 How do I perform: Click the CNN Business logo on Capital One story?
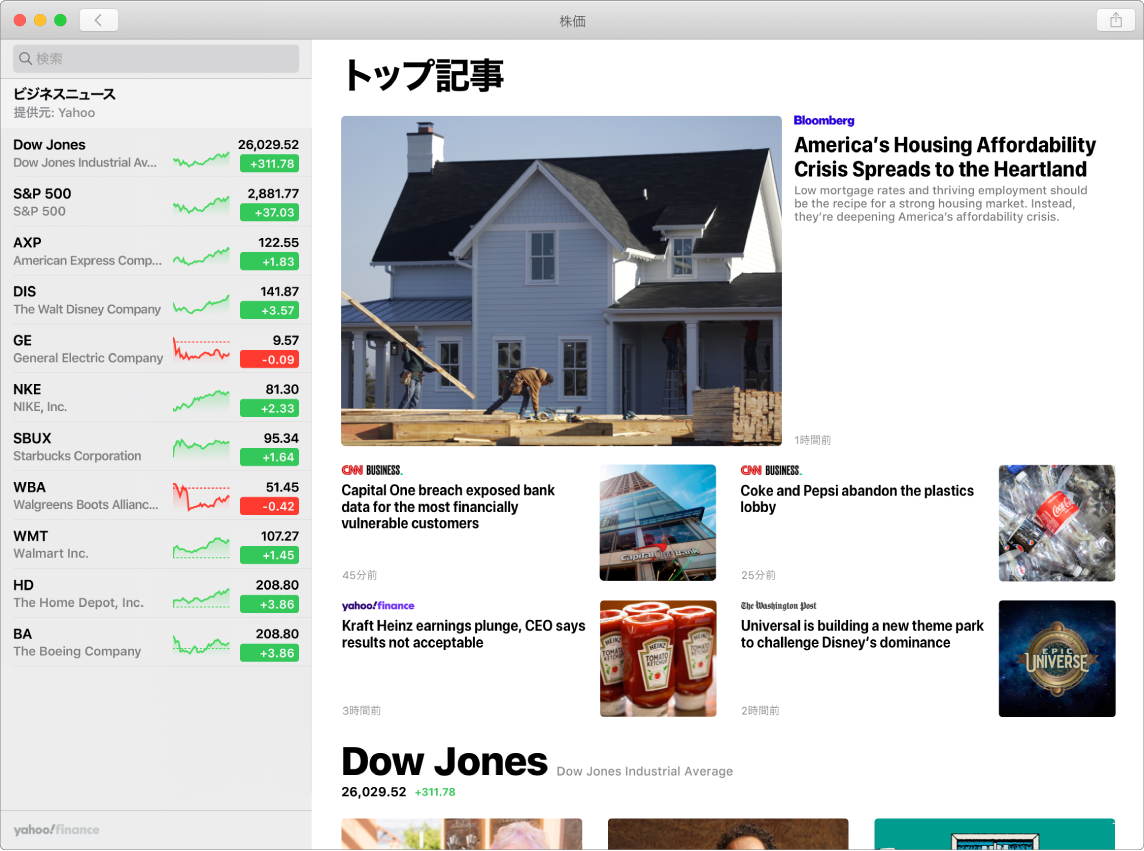click(x=371, y=470)
